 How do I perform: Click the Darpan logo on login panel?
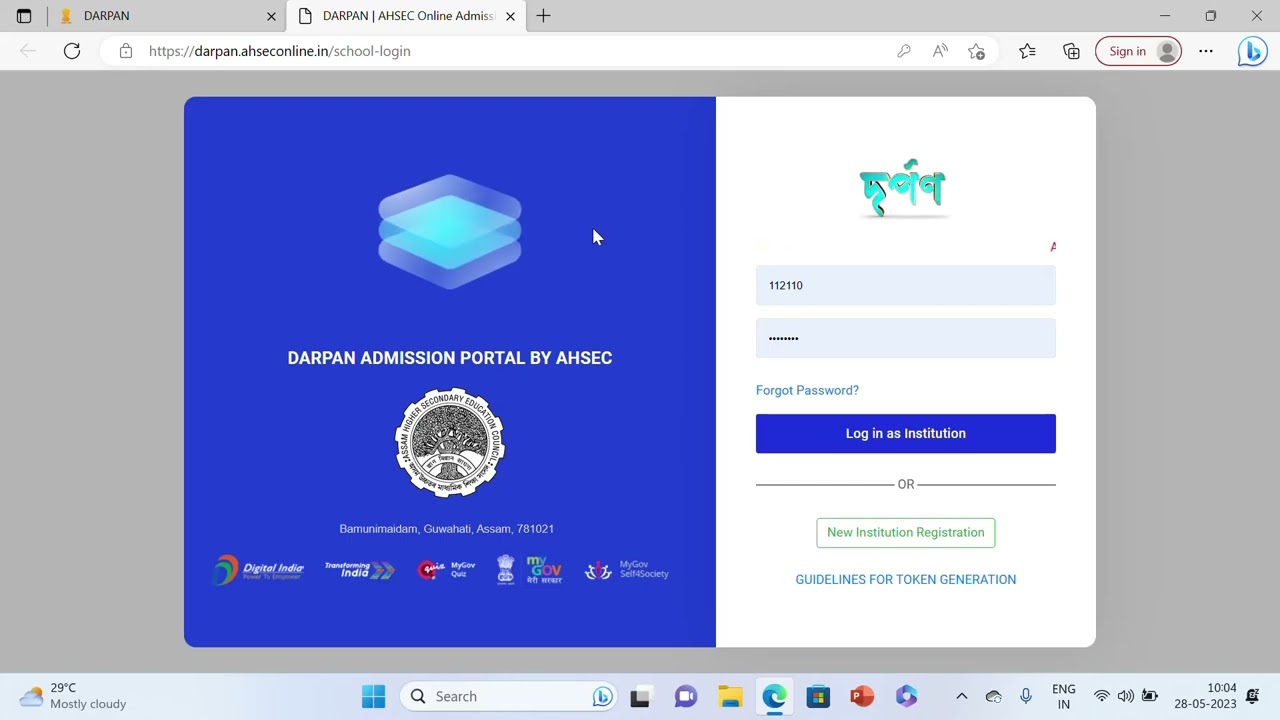click(x=904, y=188)
